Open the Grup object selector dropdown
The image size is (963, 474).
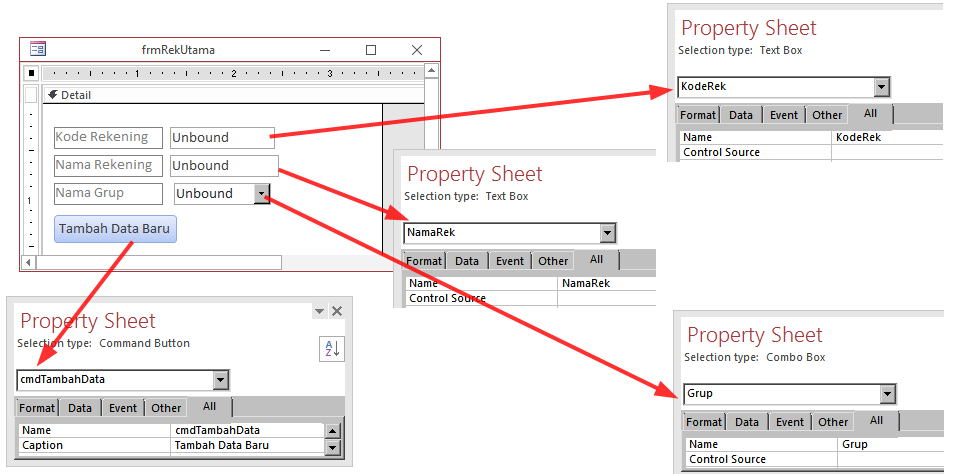(x=888, y=394)
